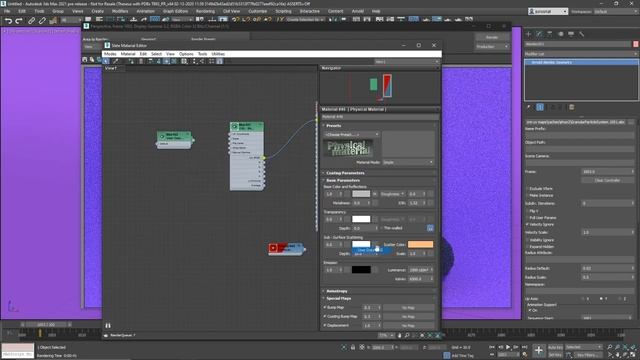Click the Zoom magnifier icon in Slate editor
The height and width of the screenshot is (360, 640).
pos(407,336)
